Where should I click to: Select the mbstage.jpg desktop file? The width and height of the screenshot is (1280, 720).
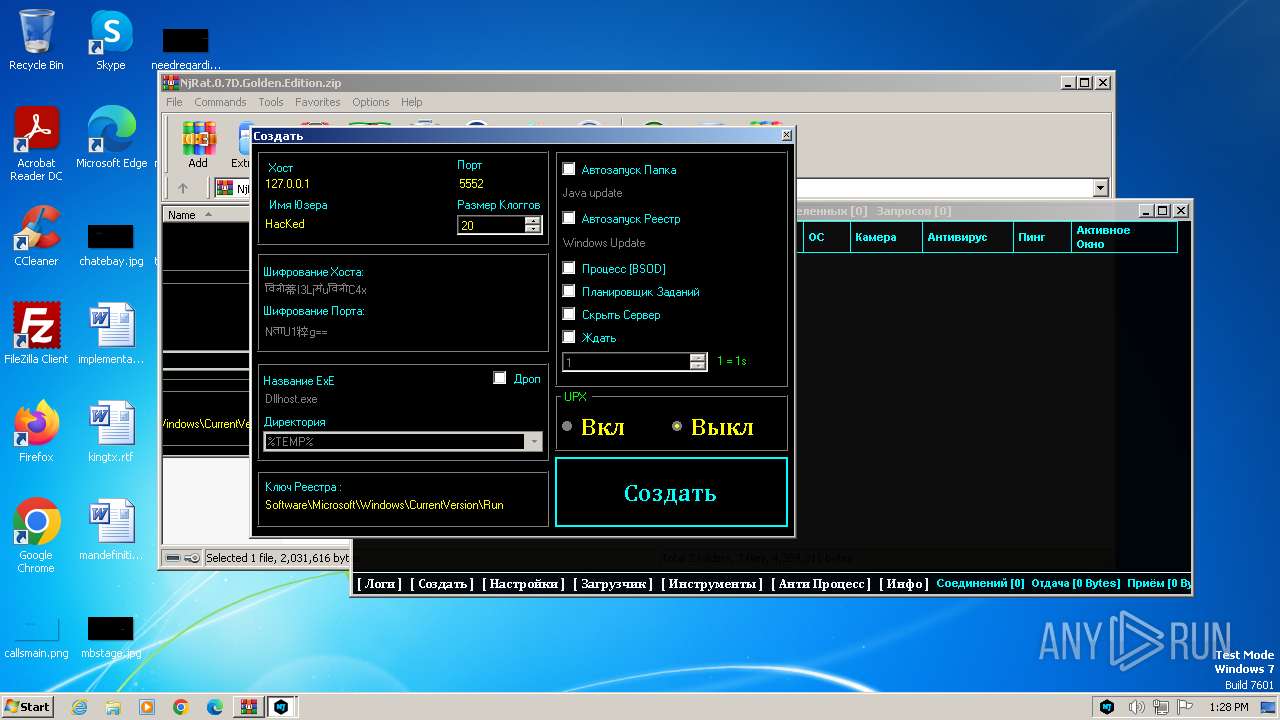point(111,637)
